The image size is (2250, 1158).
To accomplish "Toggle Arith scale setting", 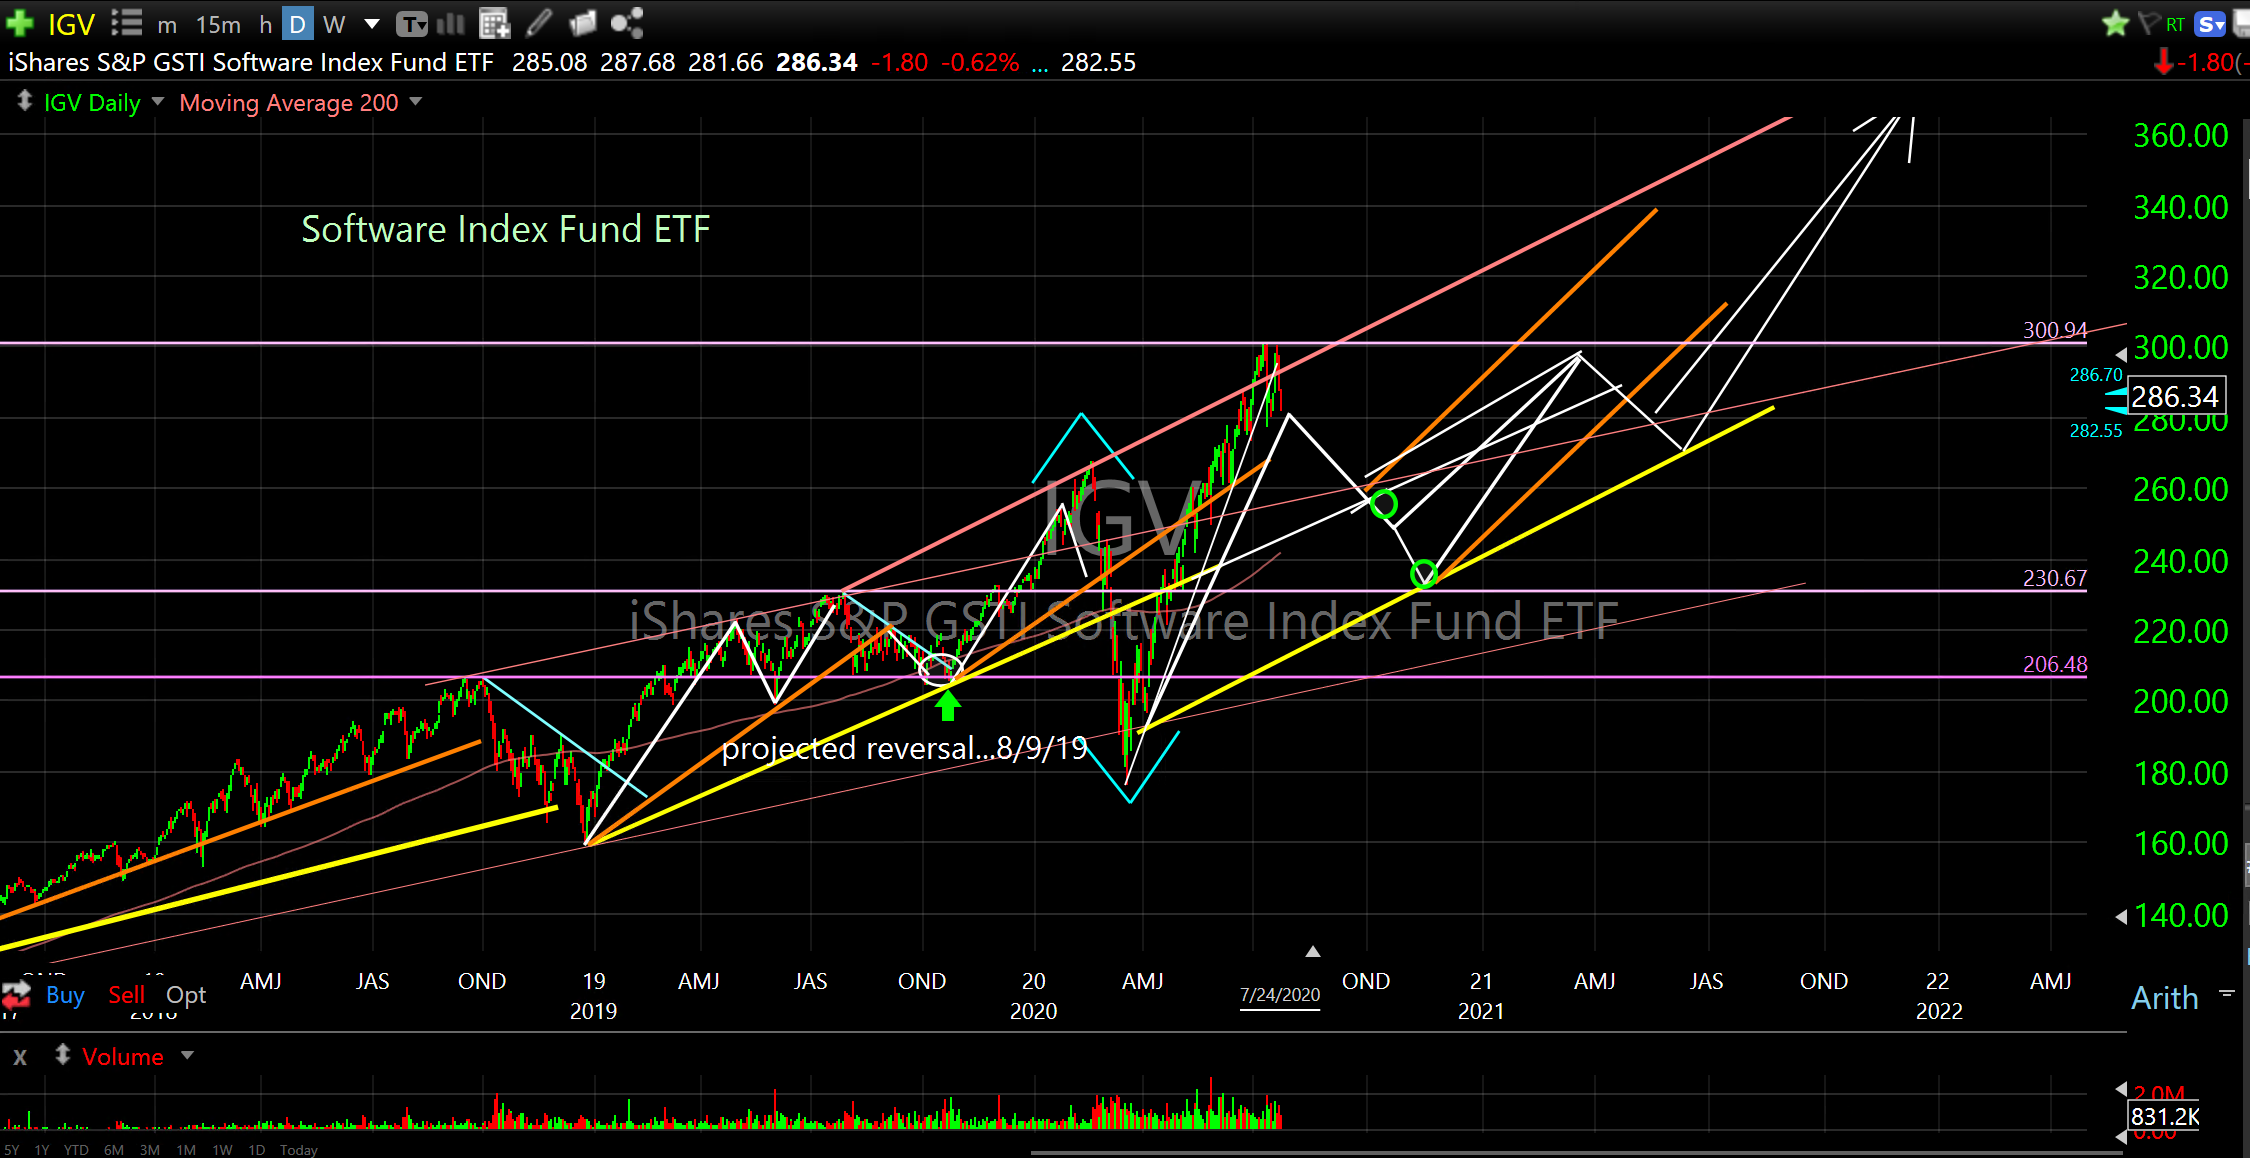I will click(x=2164, y=998).
